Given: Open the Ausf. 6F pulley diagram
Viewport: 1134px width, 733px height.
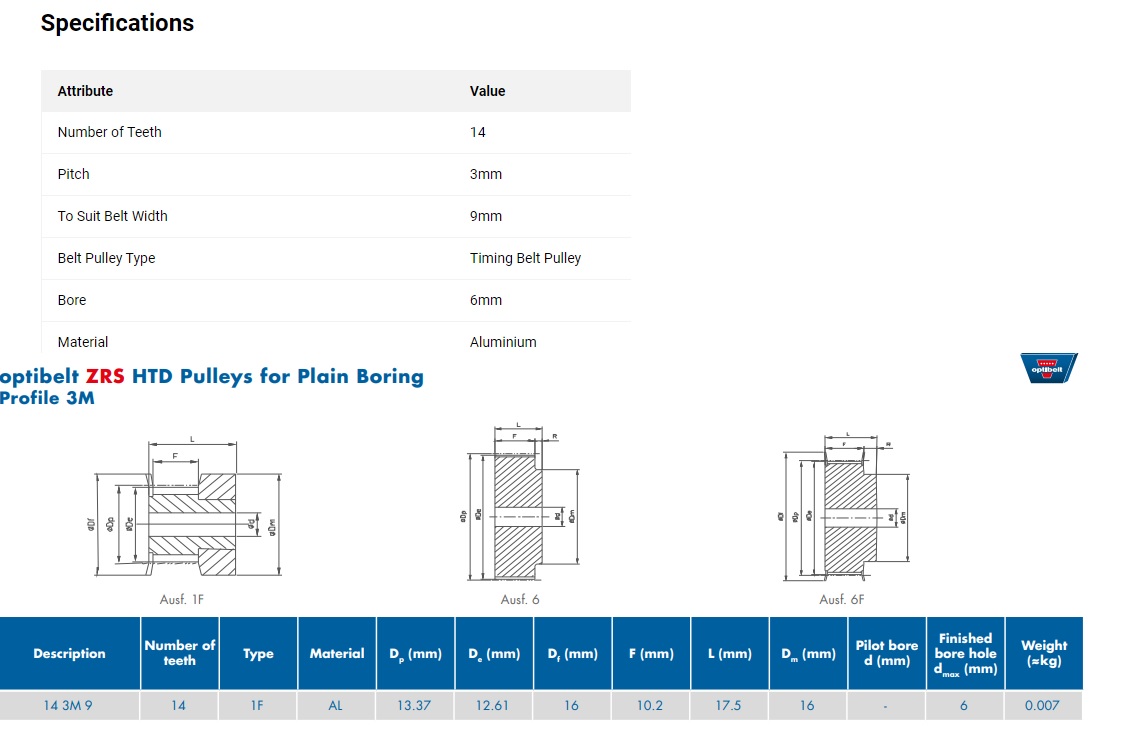Looking at the screenshot, I should click(845, 507).
